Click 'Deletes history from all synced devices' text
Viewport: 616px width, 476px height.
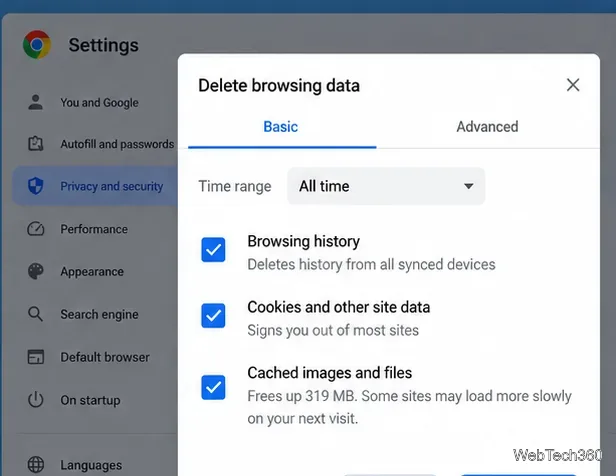click(x=371, y=264)
